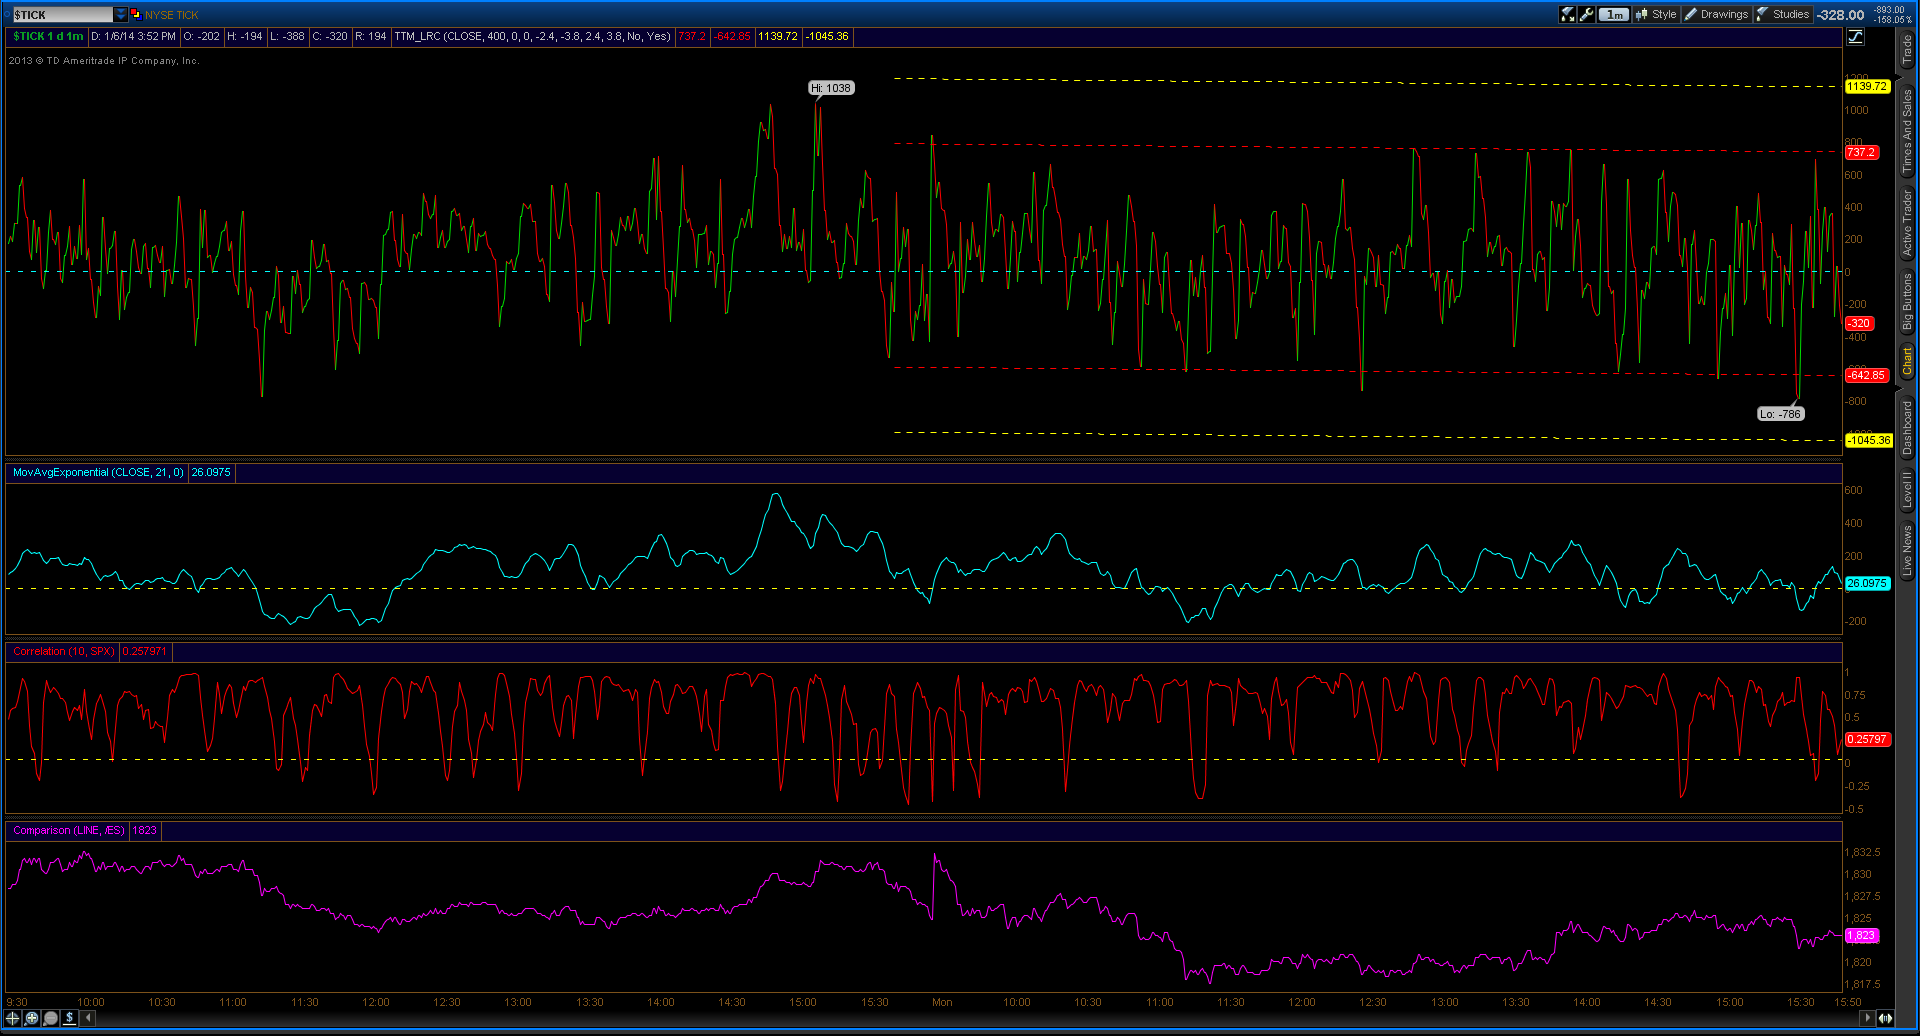The width and height of the screenshot is (1920, 1036).
Task: Click the Studies button label
Action: (1791, 14)
